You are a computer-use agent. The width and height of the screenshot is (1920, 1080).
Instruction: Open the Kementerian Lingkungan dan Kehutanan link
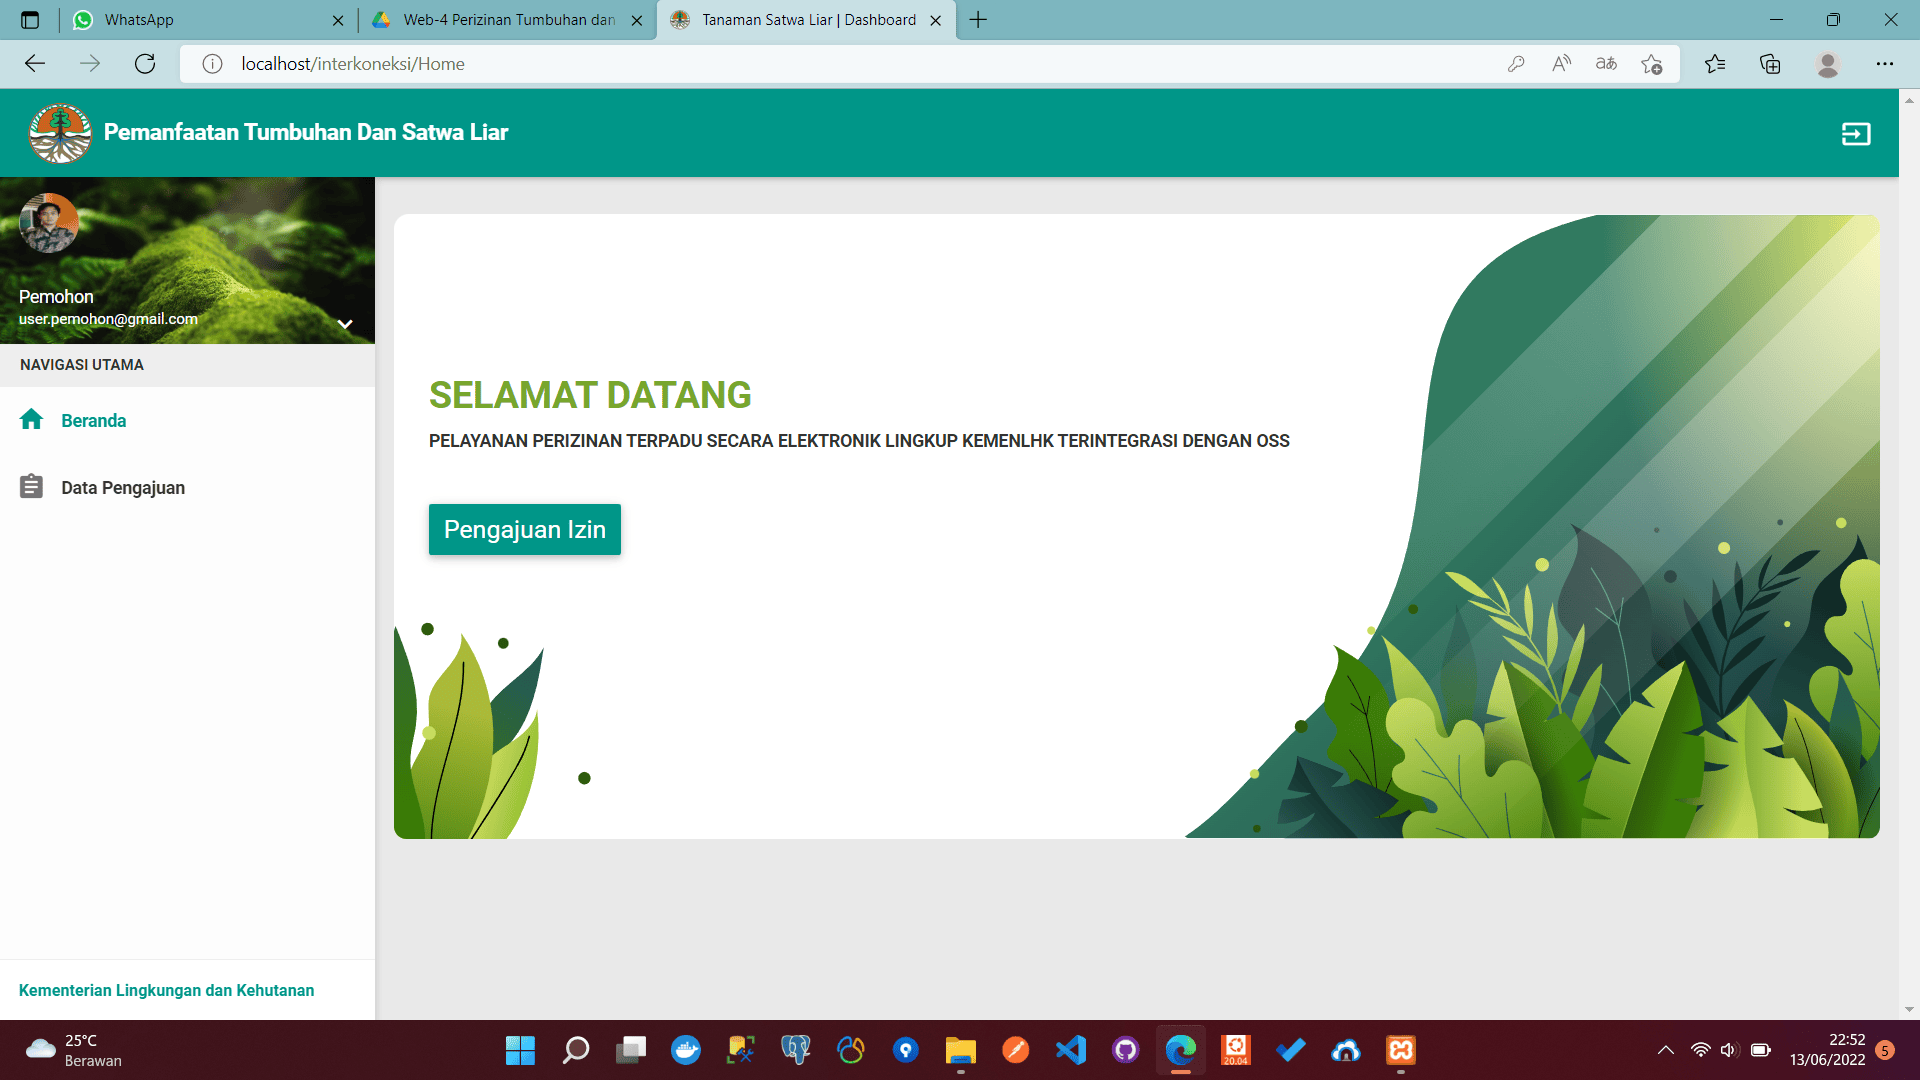(166, 990)
